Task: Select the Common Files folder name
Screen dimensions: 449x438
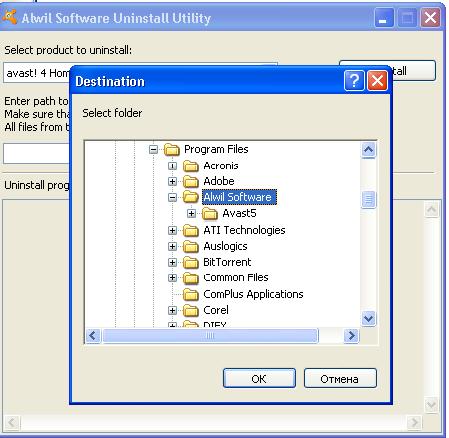Action: (236, 278)
